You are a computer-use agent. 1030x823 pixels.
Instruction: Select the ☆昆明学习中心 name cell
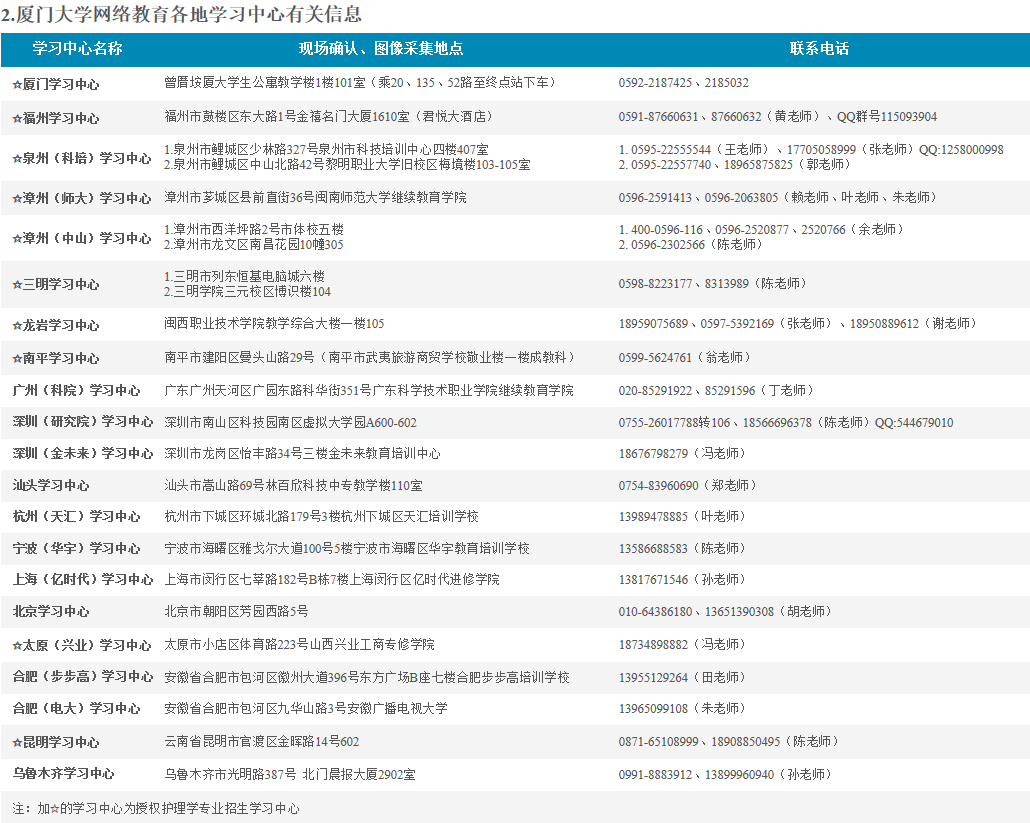click(56, 742)
